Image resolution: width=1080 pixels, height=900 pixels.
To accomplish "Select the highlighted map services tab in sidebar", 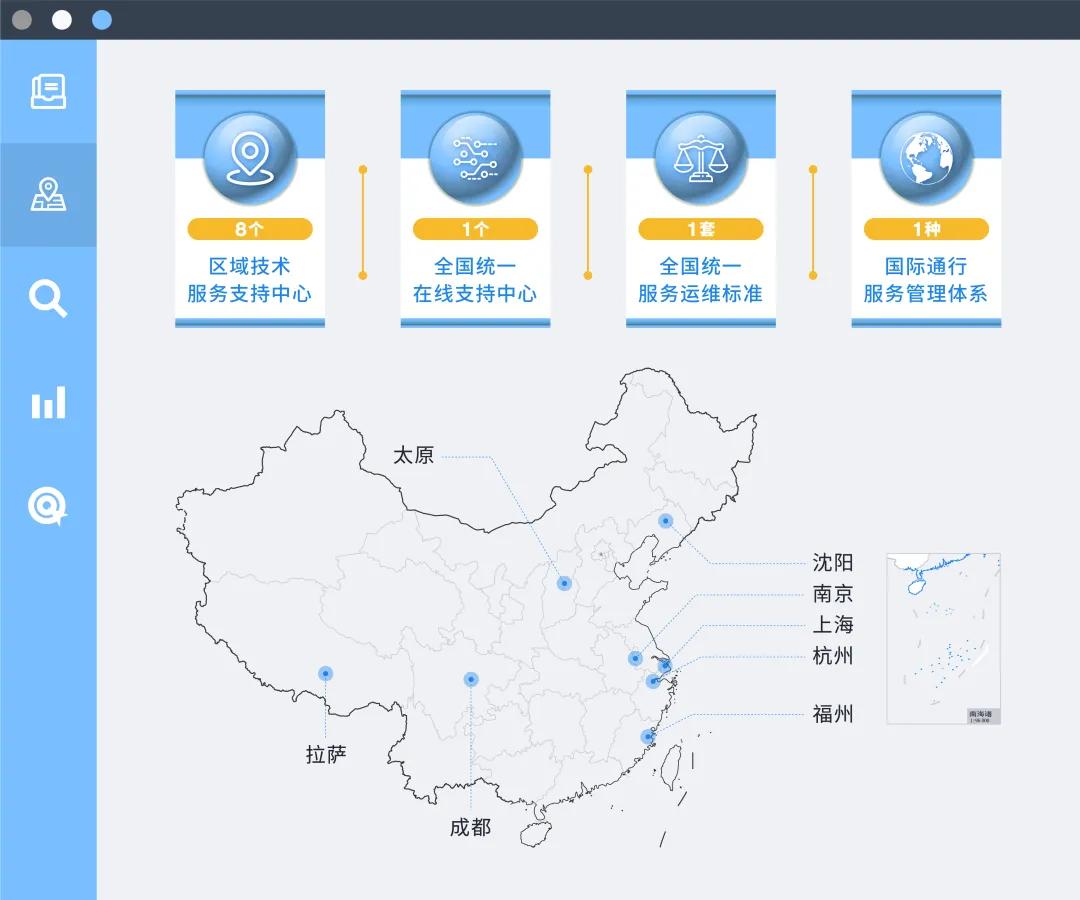I will (x=48, y=192).
